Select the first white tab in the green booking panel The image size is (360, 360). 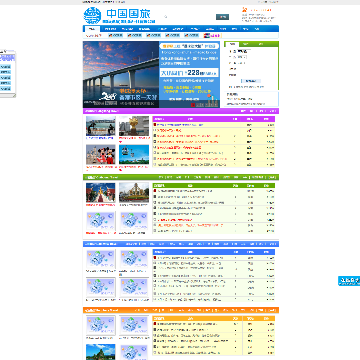[x=232, y=44]
